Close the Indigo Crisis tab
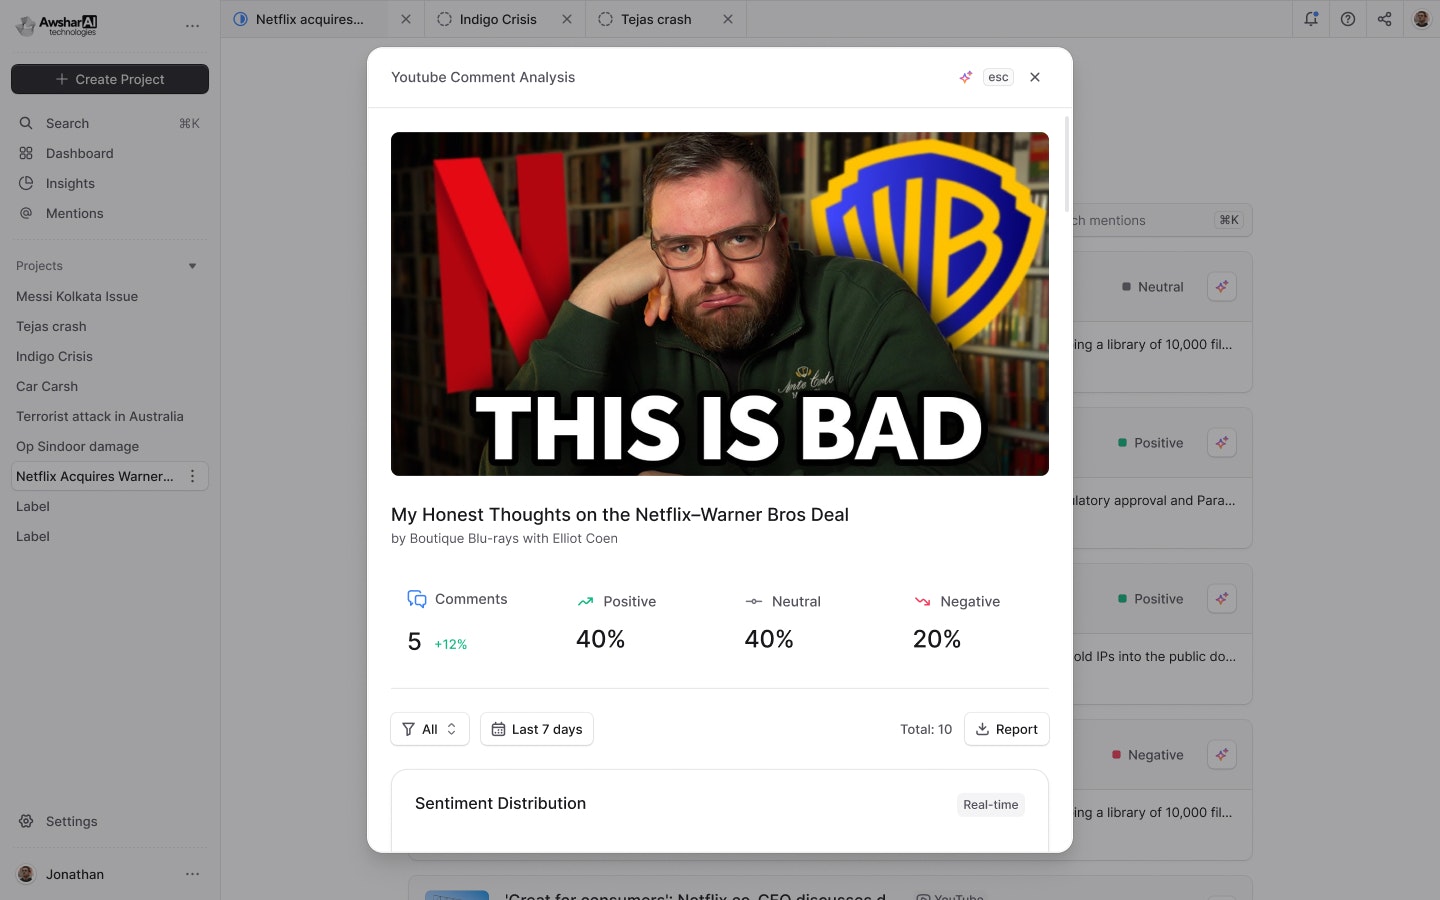This screenshot has width=1440, height=900. pos(567,19)
